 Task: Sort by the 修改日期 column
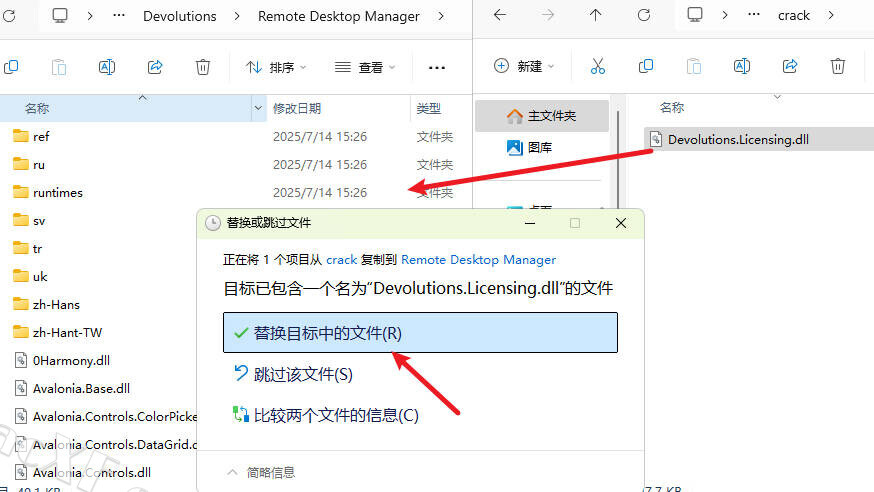(x=297, y=108)
